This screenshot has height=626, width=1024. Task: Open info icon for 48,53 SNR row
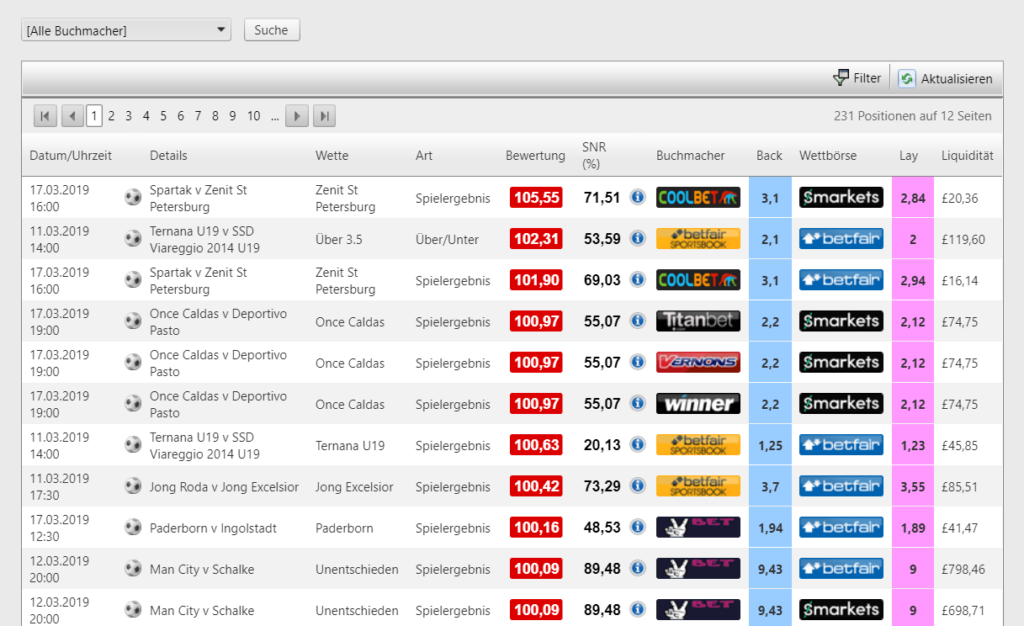coord(638,527)
